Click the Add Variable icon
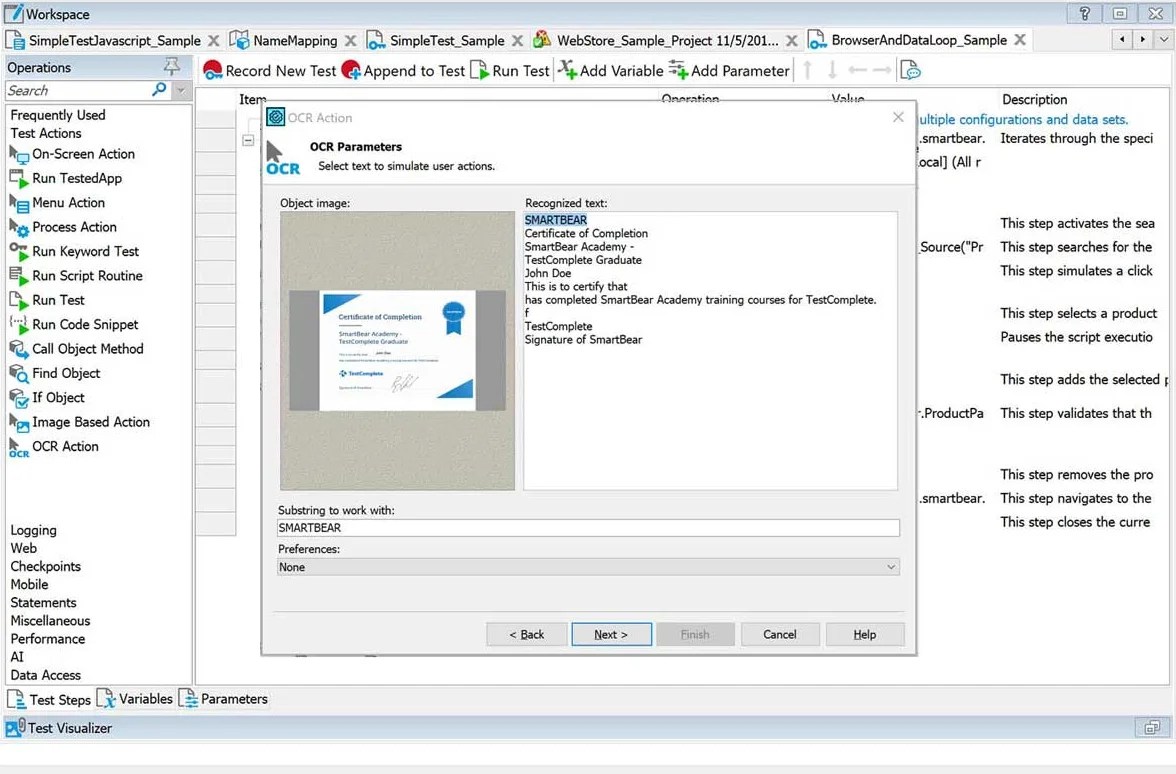The image size is (1176, 774). tap(567, 71)
